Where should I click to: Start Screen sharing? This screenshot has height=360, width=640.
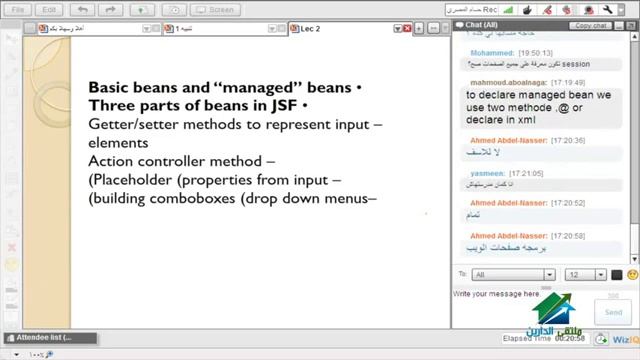[x=215, y=10]
